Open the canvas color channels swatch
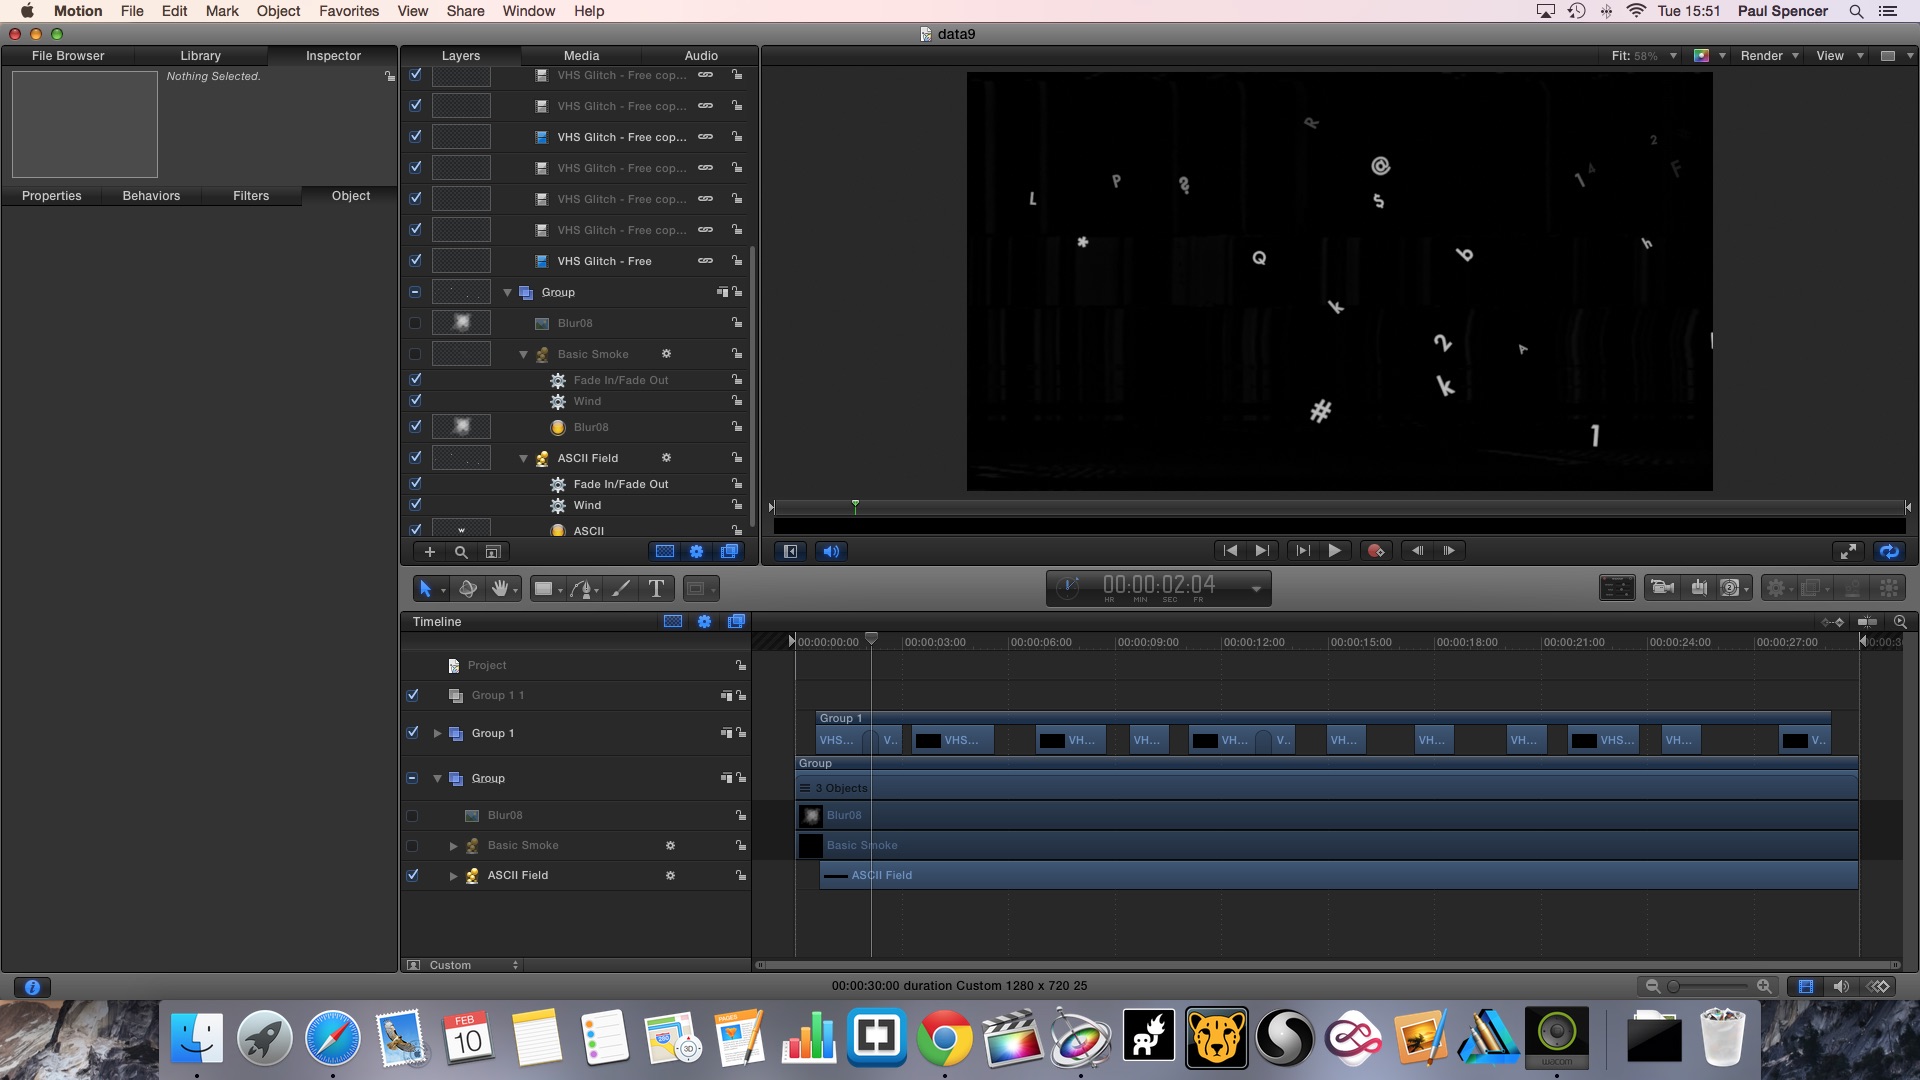This screenshot has height=1080, width=1920. [x=1701, y=56]
